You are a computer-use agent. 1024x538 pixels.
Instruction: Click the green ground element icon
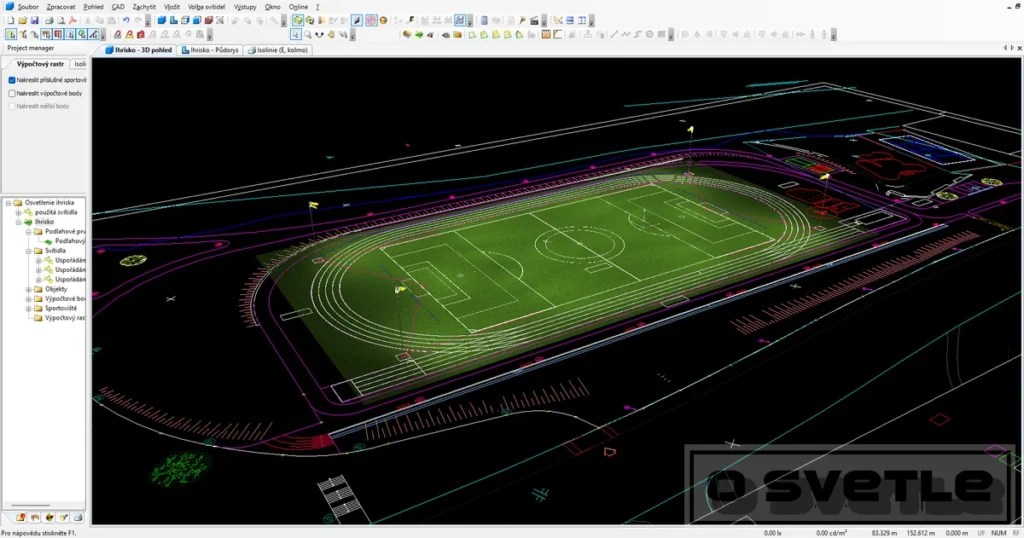tap(419, 35)
